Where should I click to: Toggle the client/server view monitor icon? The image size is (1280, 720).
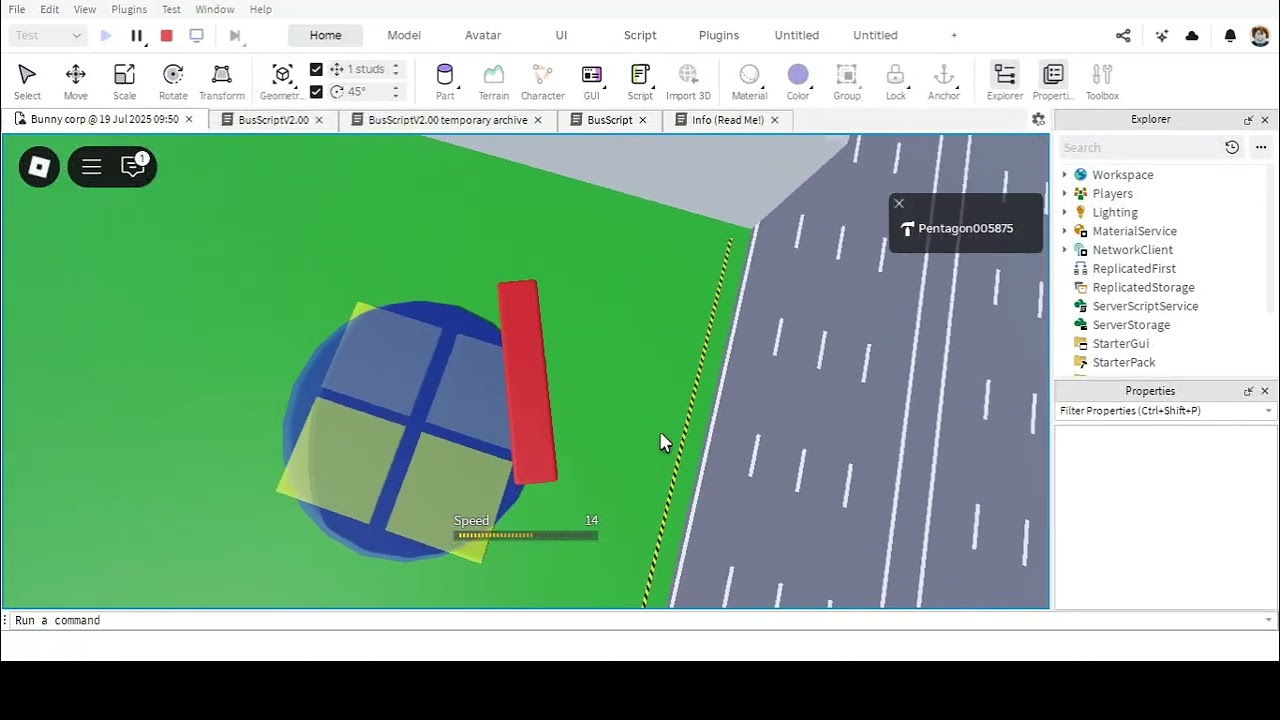197,35
